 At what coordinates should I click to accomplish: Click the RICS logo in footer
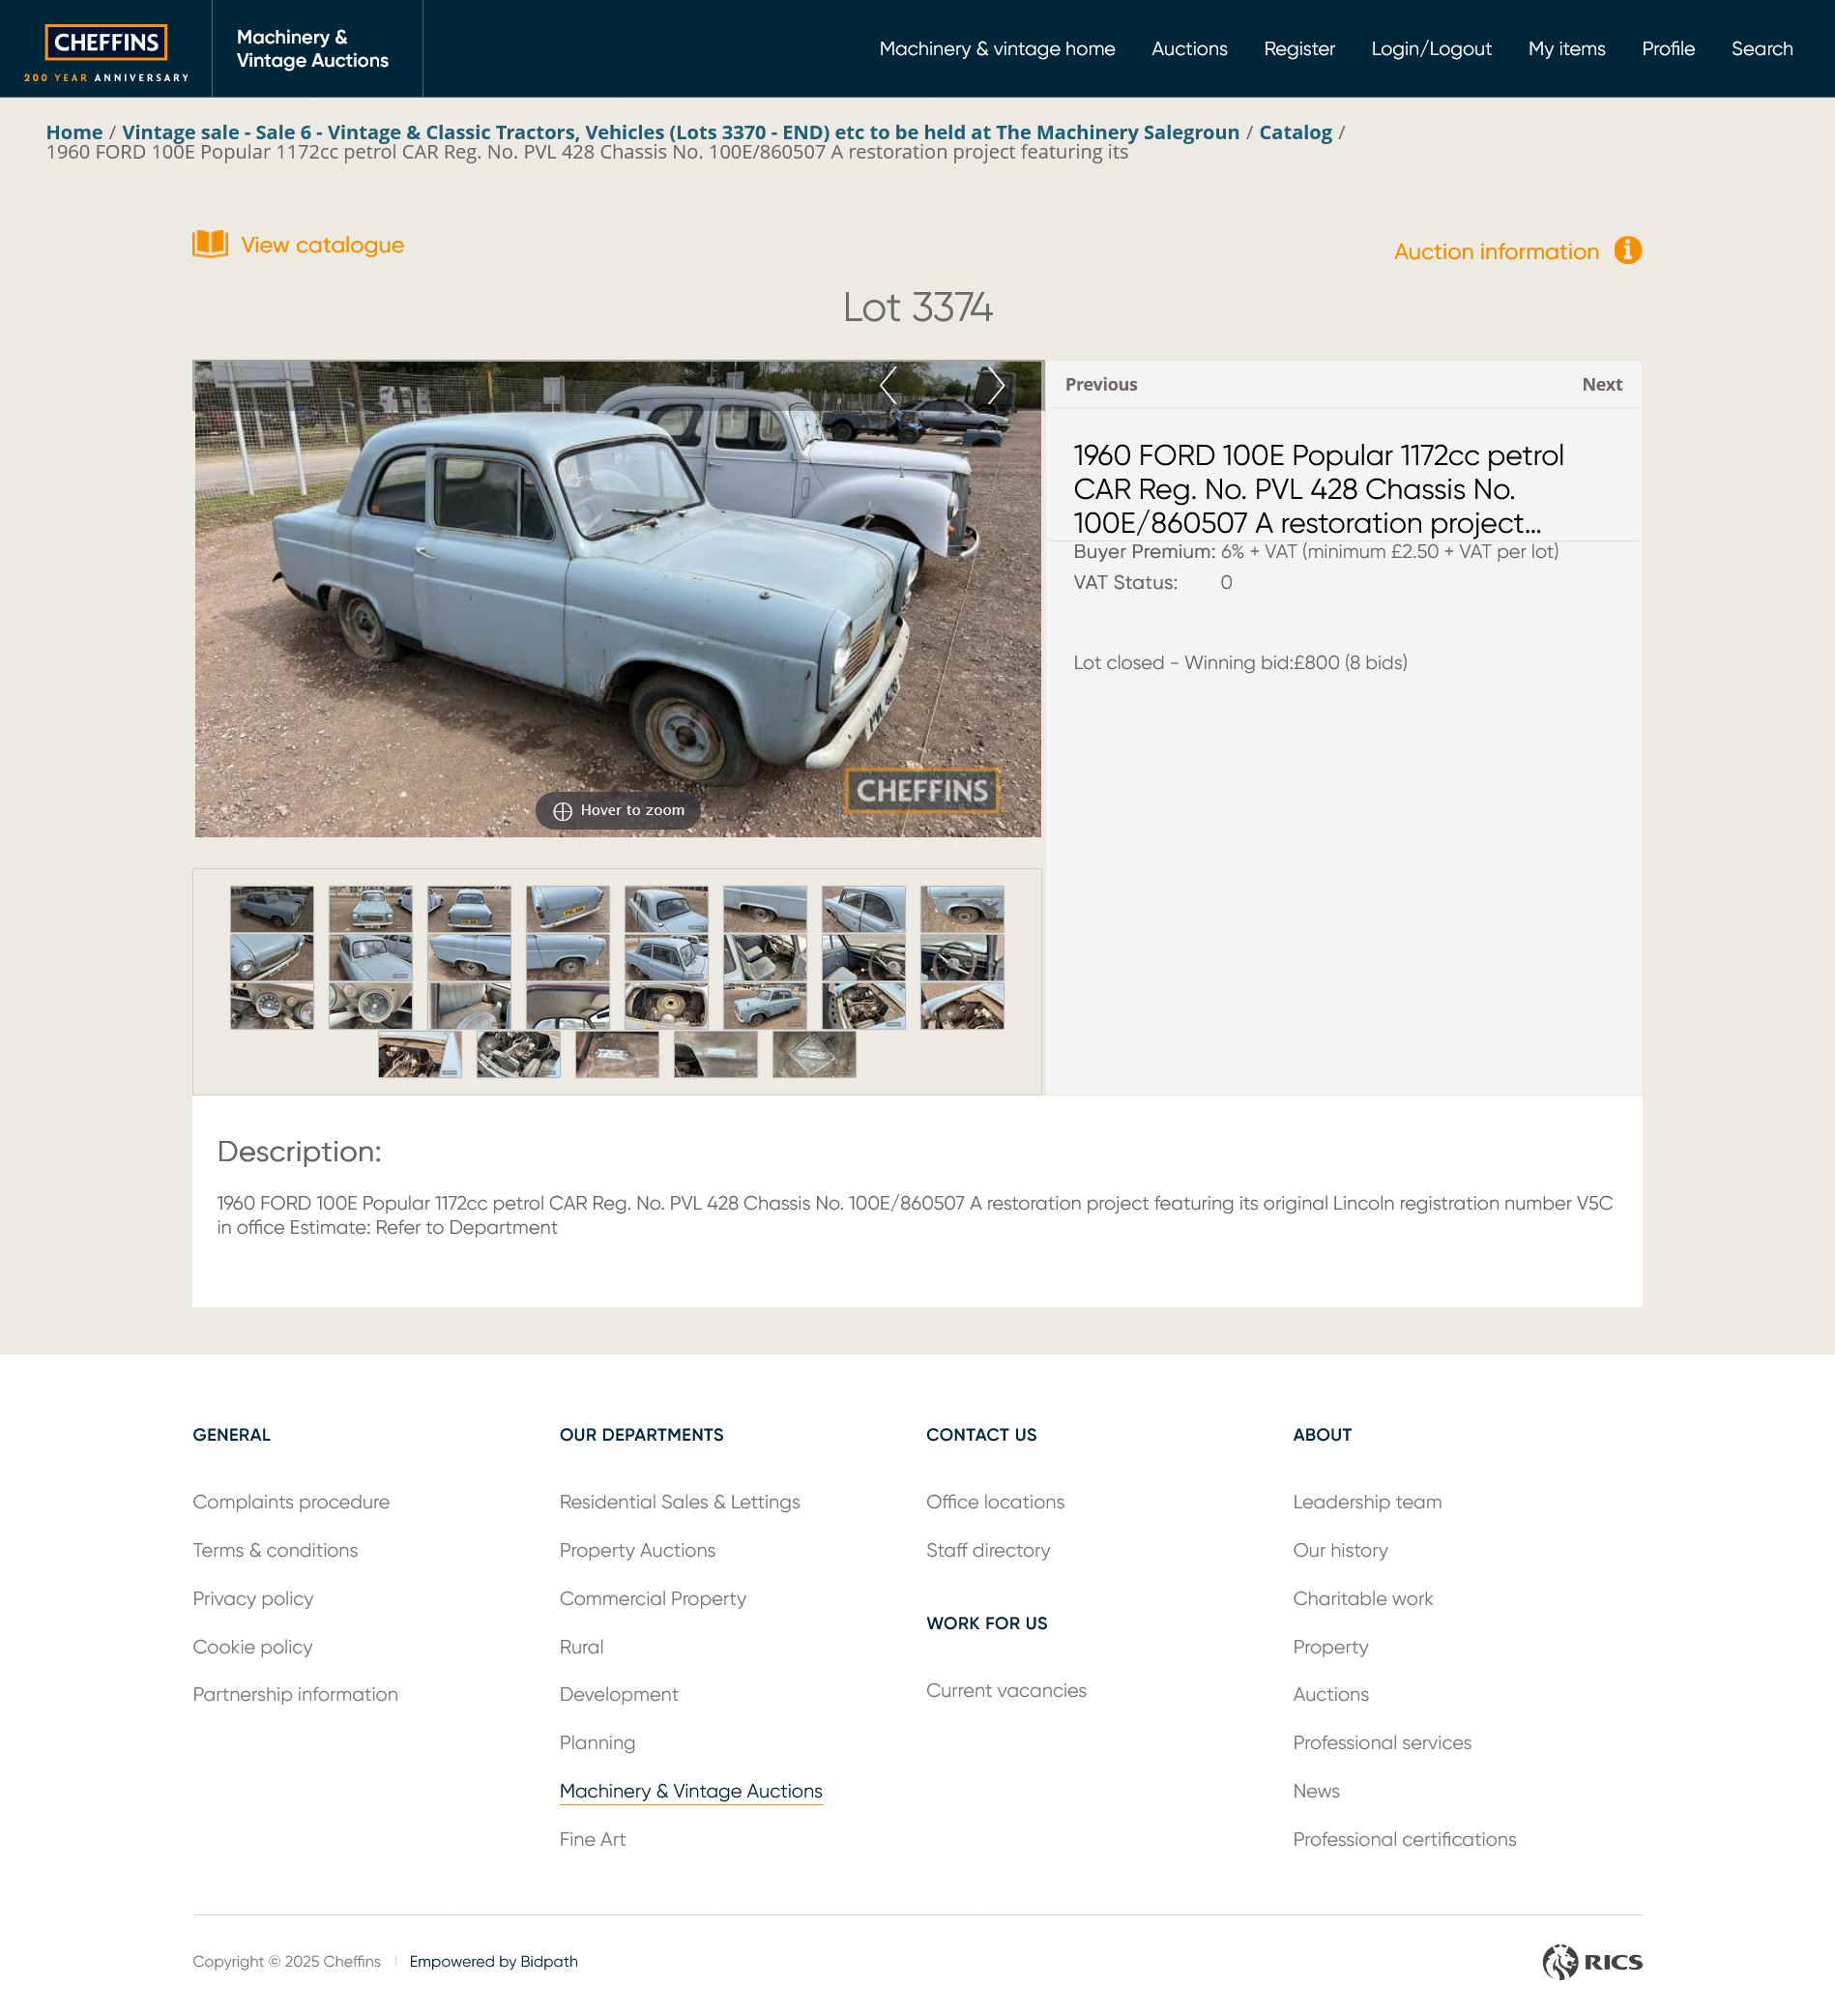(1592, 1961)
